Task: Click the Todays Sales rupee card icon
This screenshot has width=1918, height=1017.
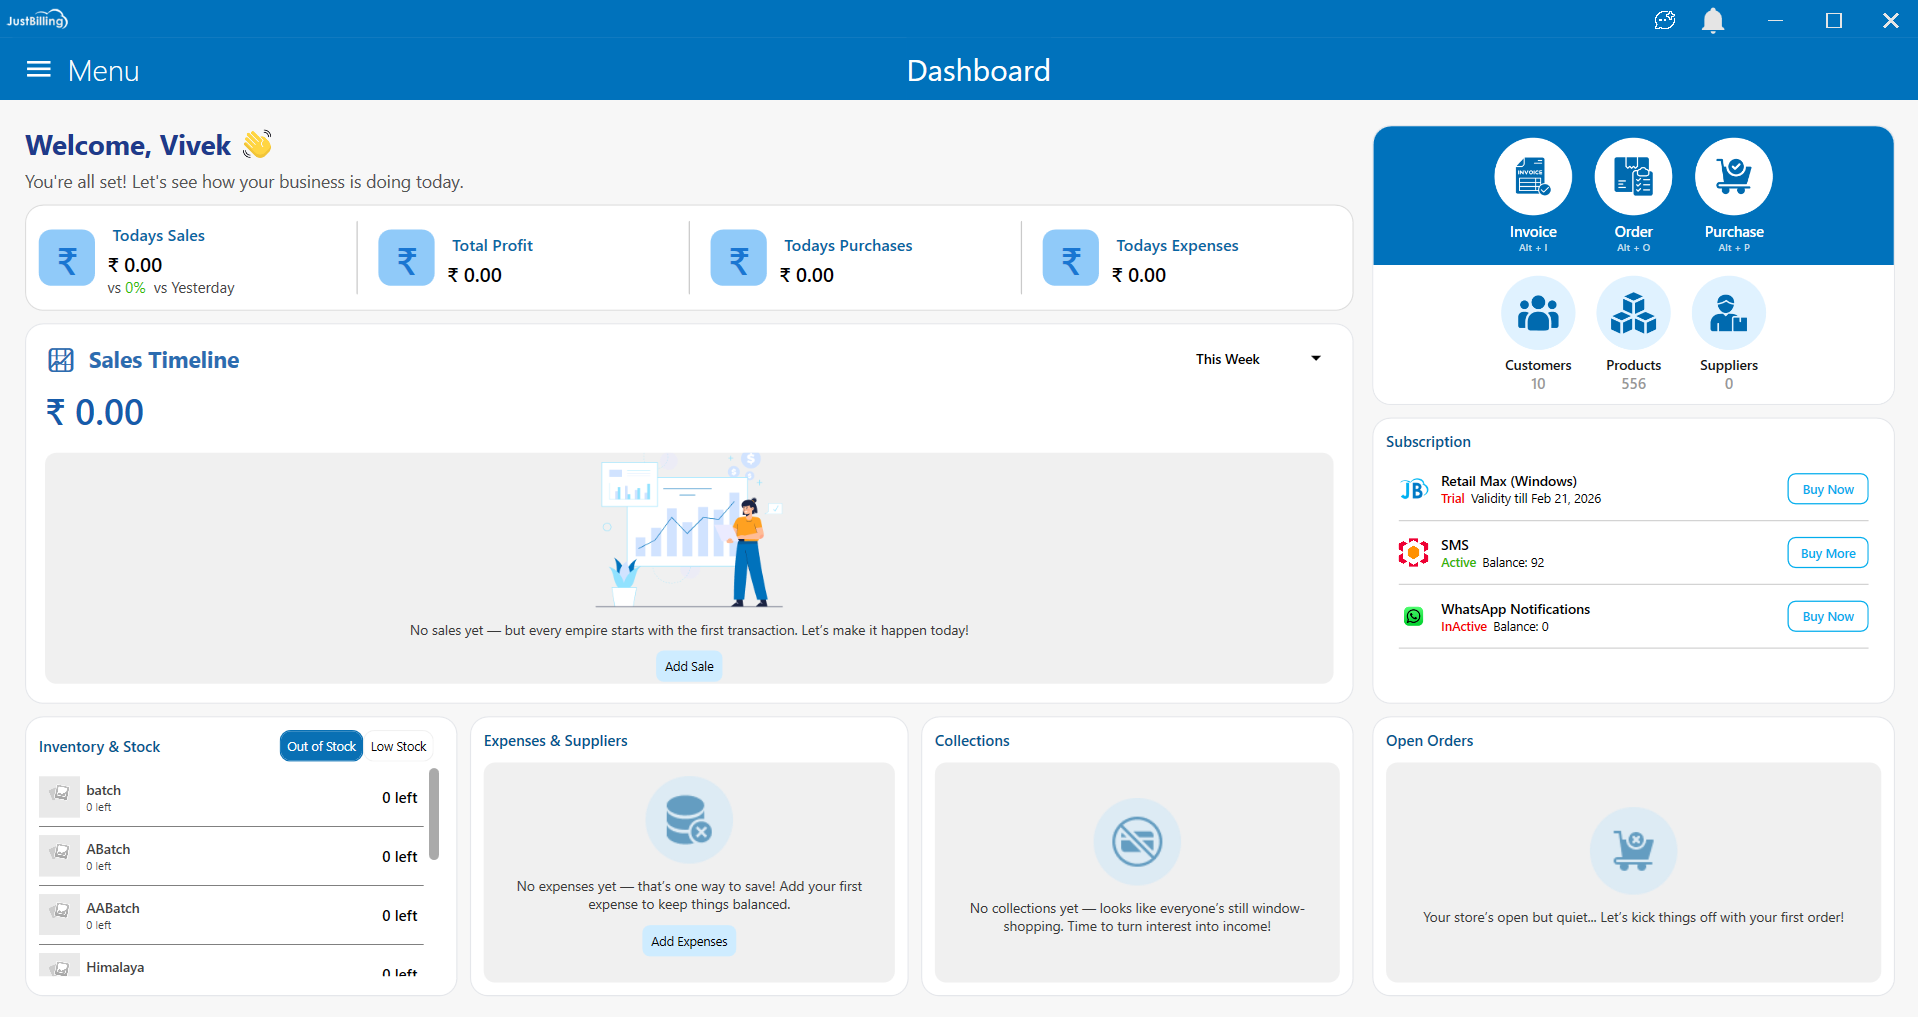Action: (x=67, y=258)
